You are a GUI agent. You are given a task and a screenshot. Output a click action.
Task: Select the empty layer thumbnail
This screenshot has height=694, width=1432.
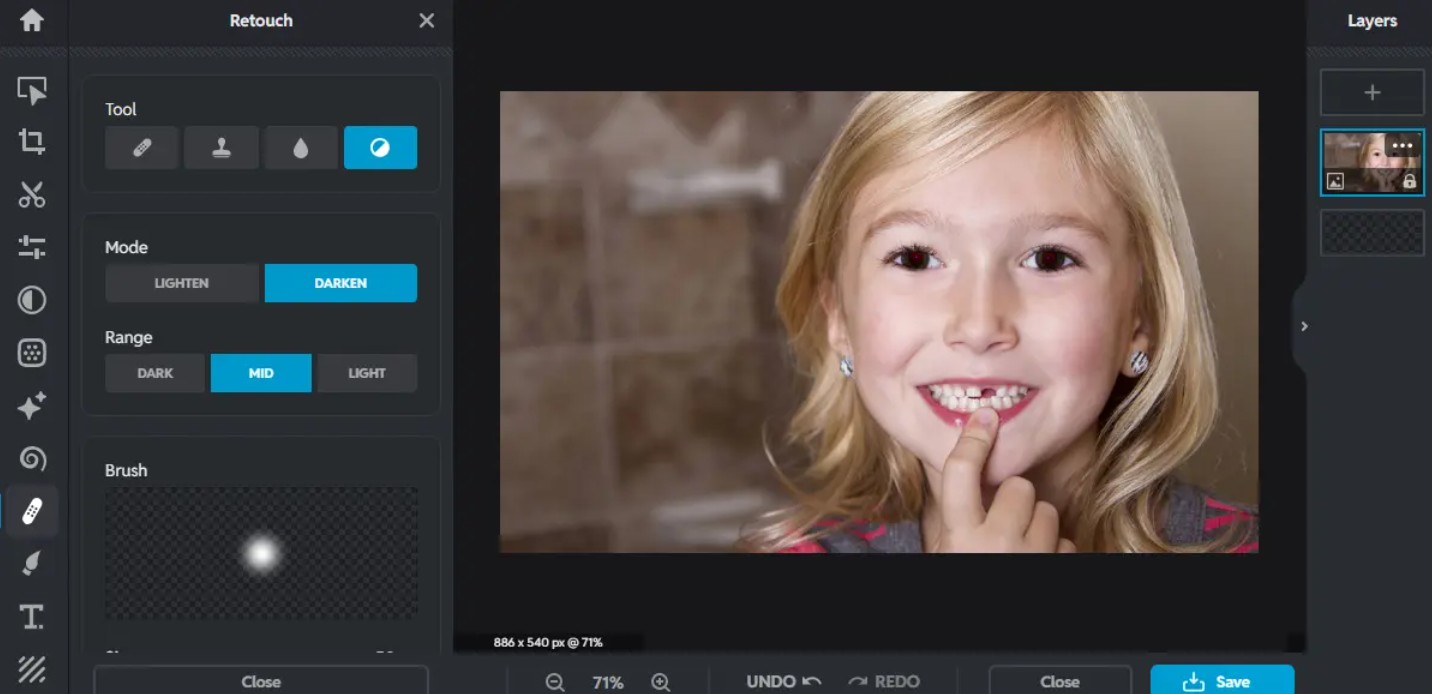coord(1372,232)
